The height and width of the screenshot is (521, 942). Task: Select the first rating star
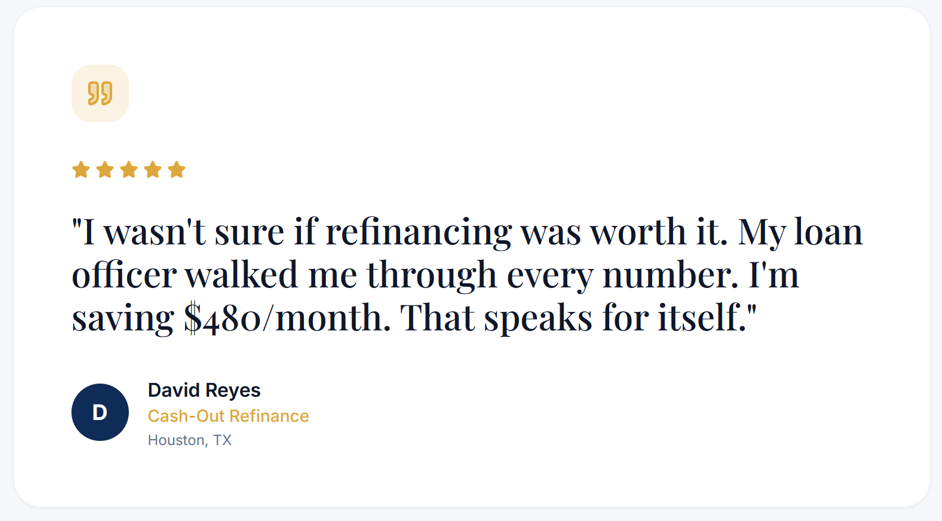point(81,170)
